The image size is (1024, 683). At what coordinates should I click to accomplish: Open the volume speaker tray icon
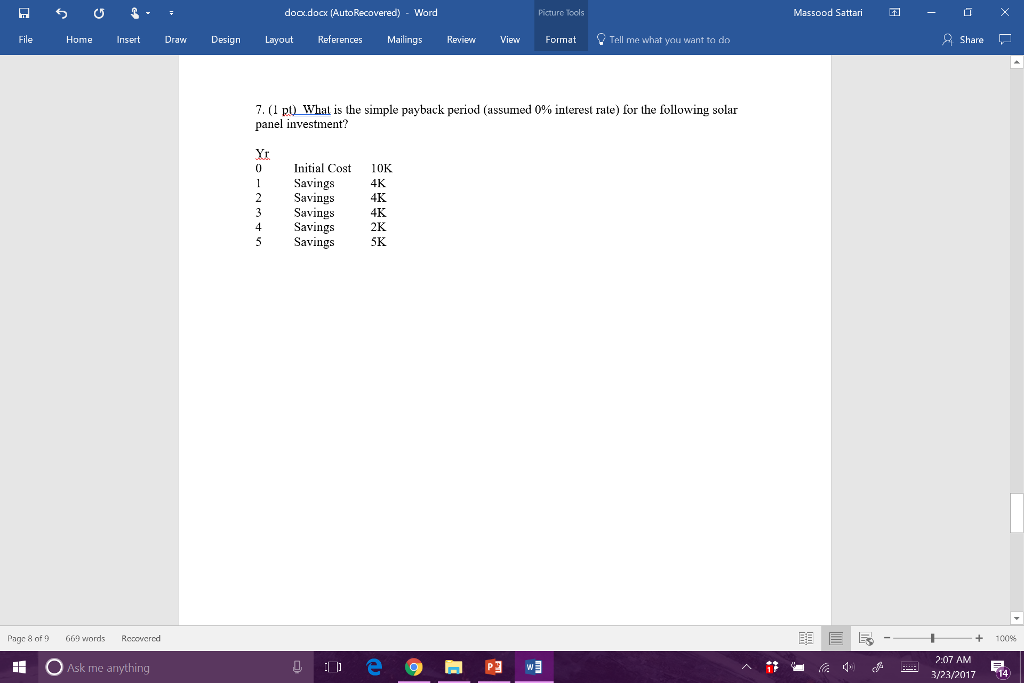tap(848, 667)
